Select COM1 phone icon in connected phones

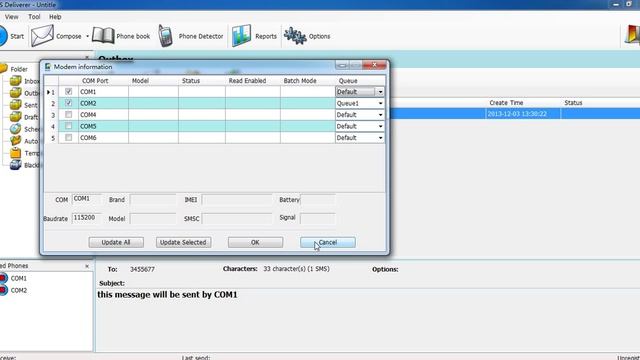[3, 278]
